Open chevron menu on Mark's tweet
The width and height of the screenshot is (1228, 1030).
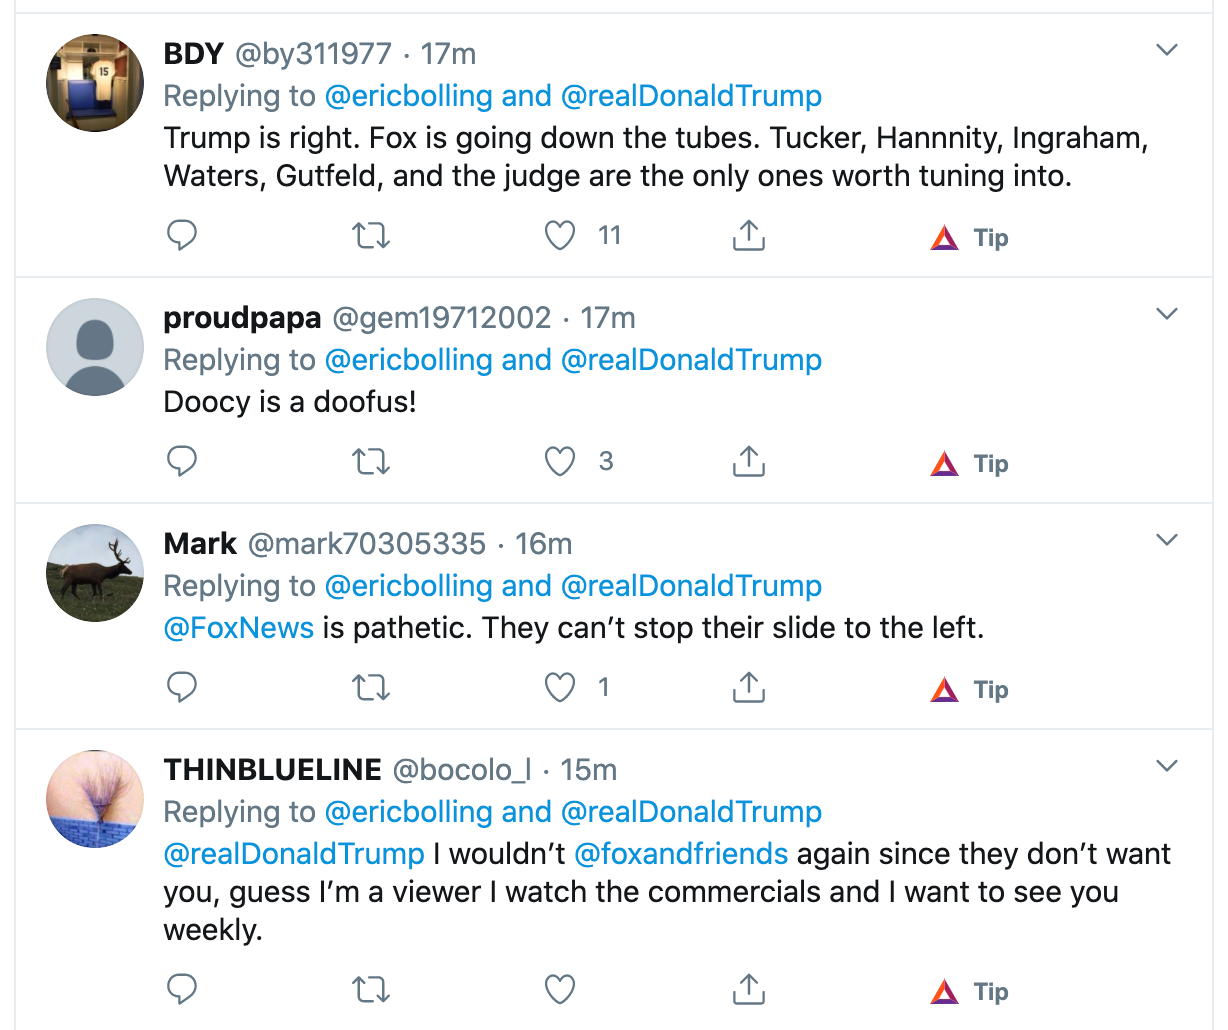(x=1167, y=540)
